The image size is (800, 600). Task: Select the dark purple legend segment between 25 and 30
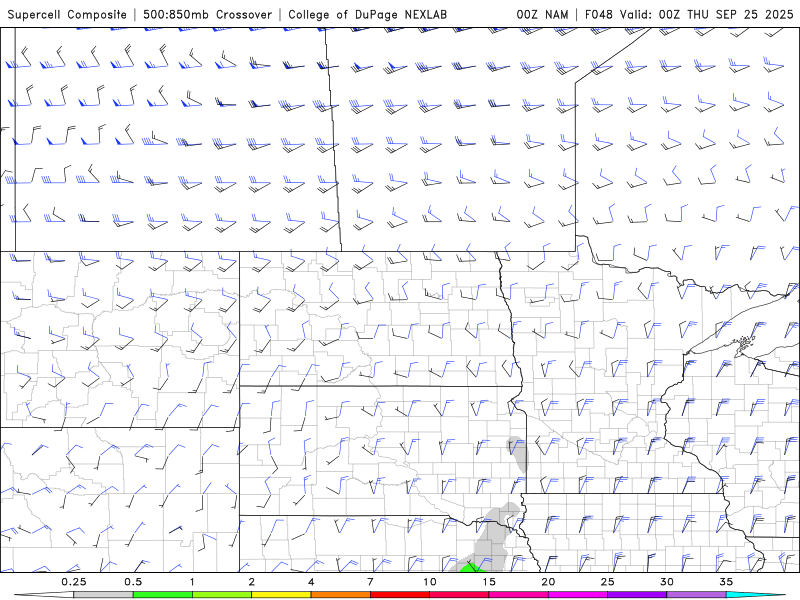tap(637, 595)
